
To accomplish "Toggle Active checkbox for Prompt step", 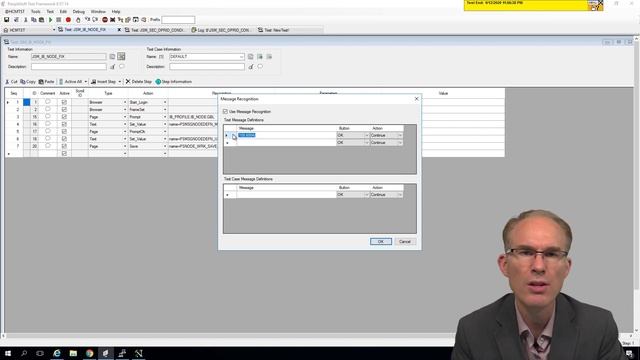I will 64,117.
